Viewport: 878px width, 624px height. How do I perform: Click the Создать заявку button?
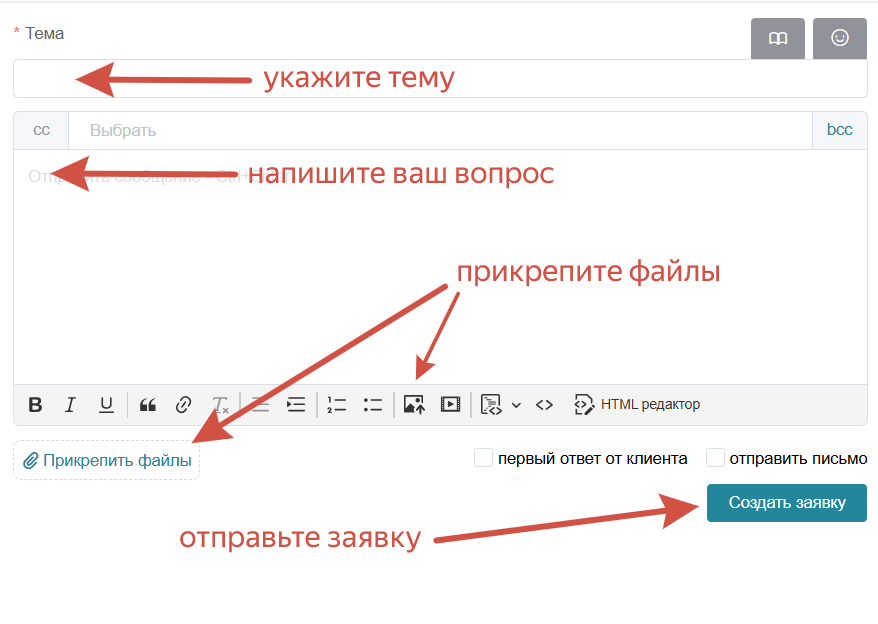(x=787, y=503)
